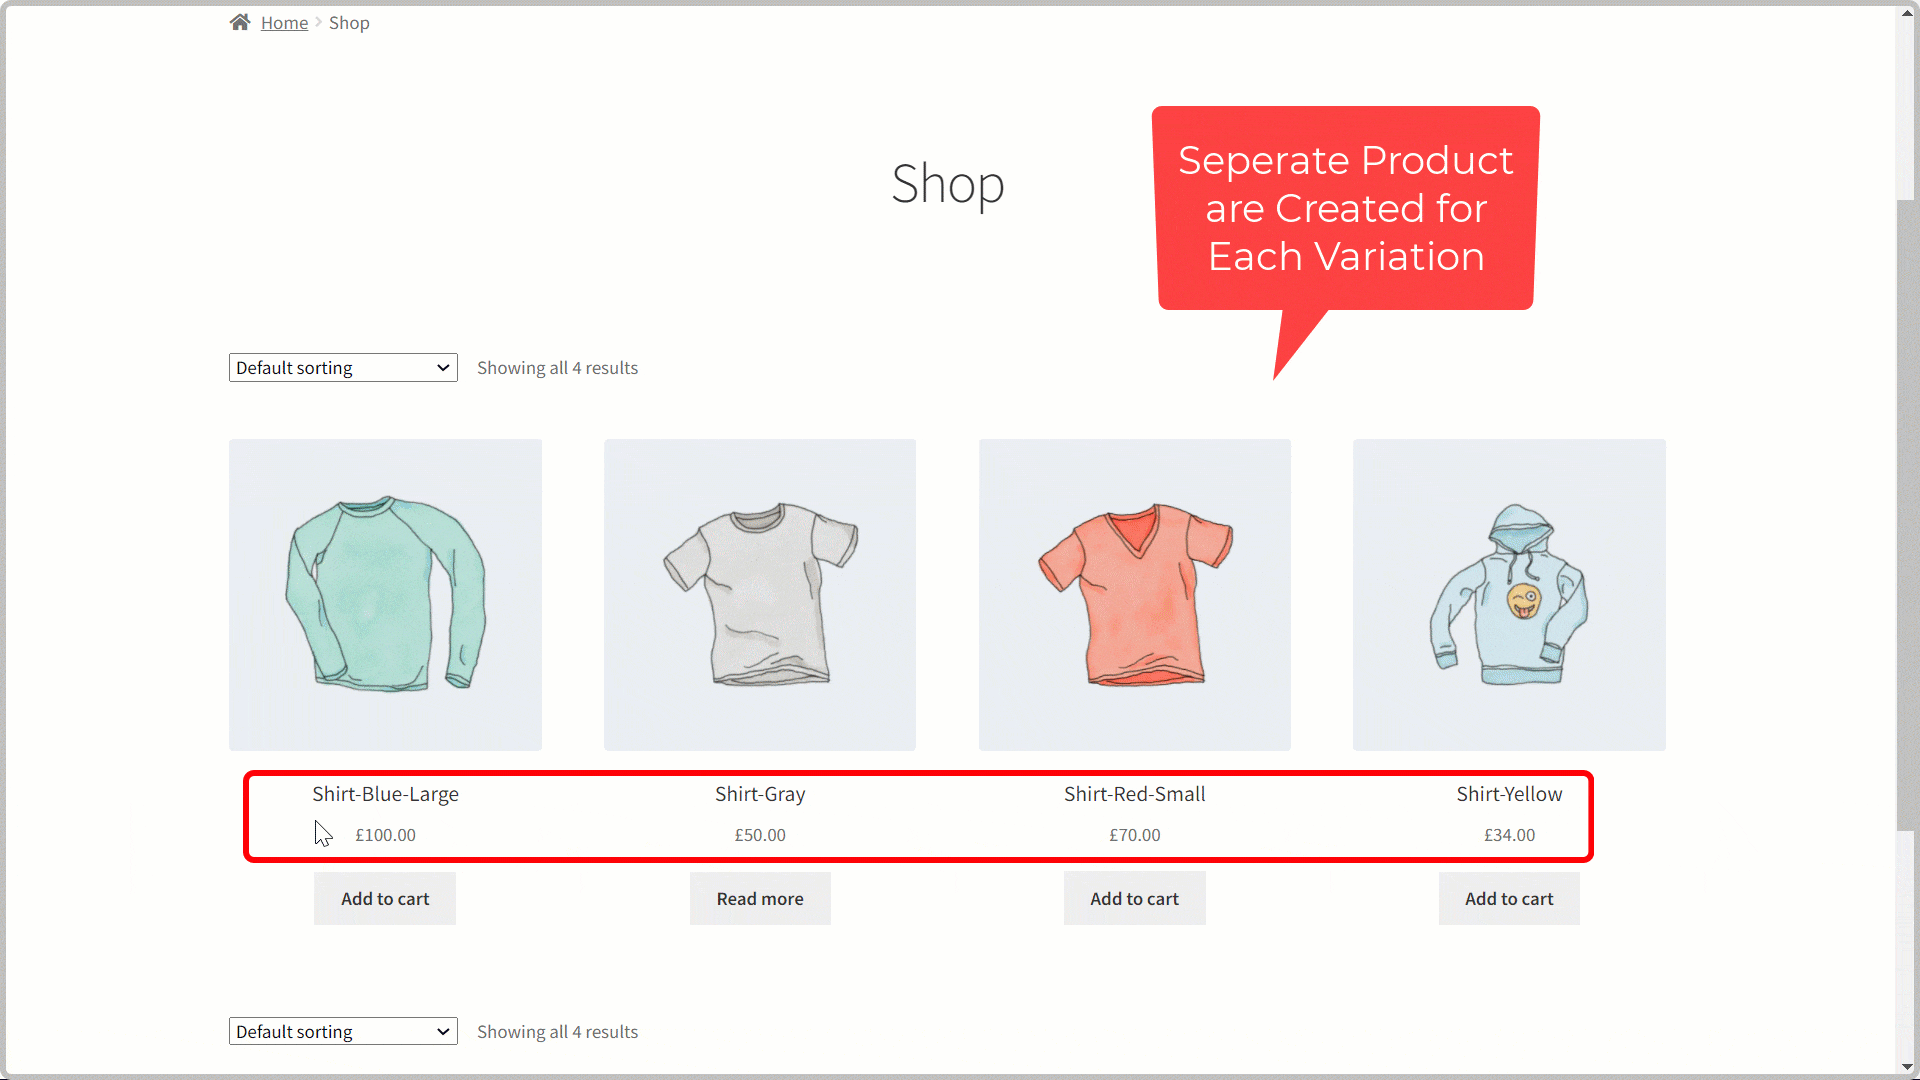Open the Shirt-Blue-Large product title
1920x1080 pixels.
[x=385, y=794]
